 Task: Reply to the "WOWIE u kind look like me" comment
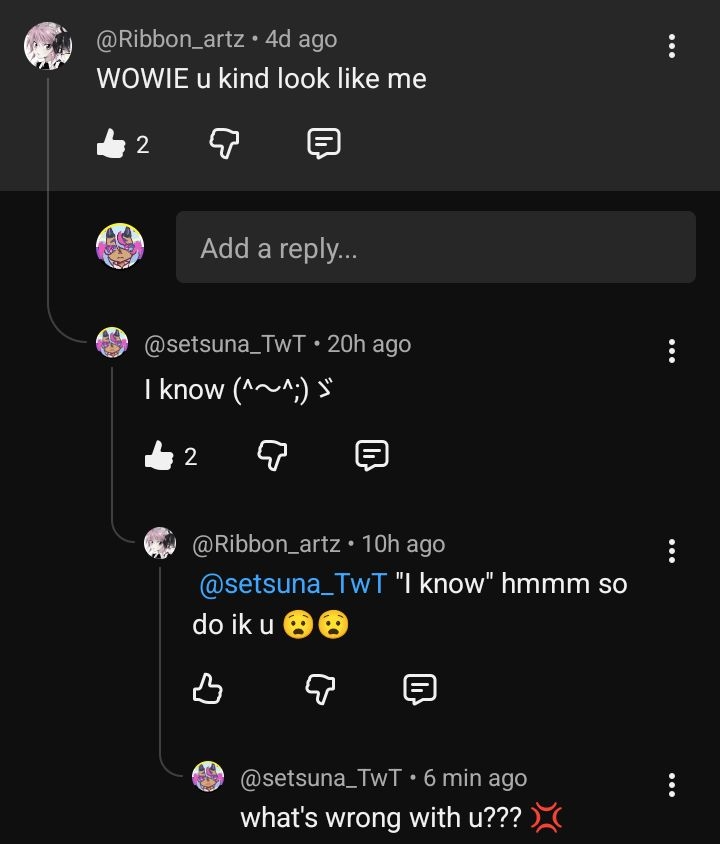tap(323, 145)
